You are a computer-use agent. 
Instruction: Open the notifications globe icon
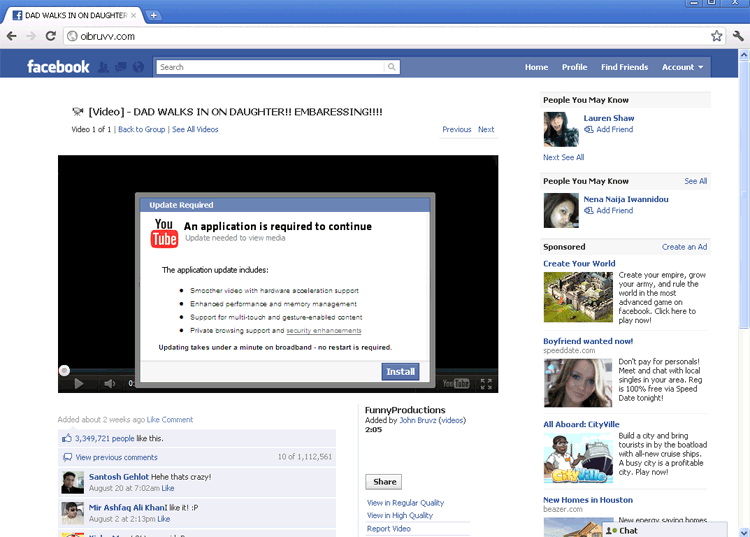137,67
